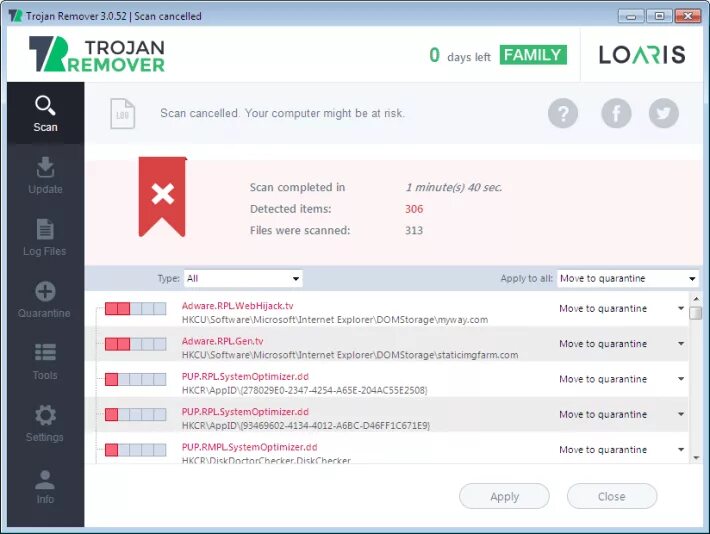Open the Type filter dropdown
The image size is (710, 534).
(243, 278)
